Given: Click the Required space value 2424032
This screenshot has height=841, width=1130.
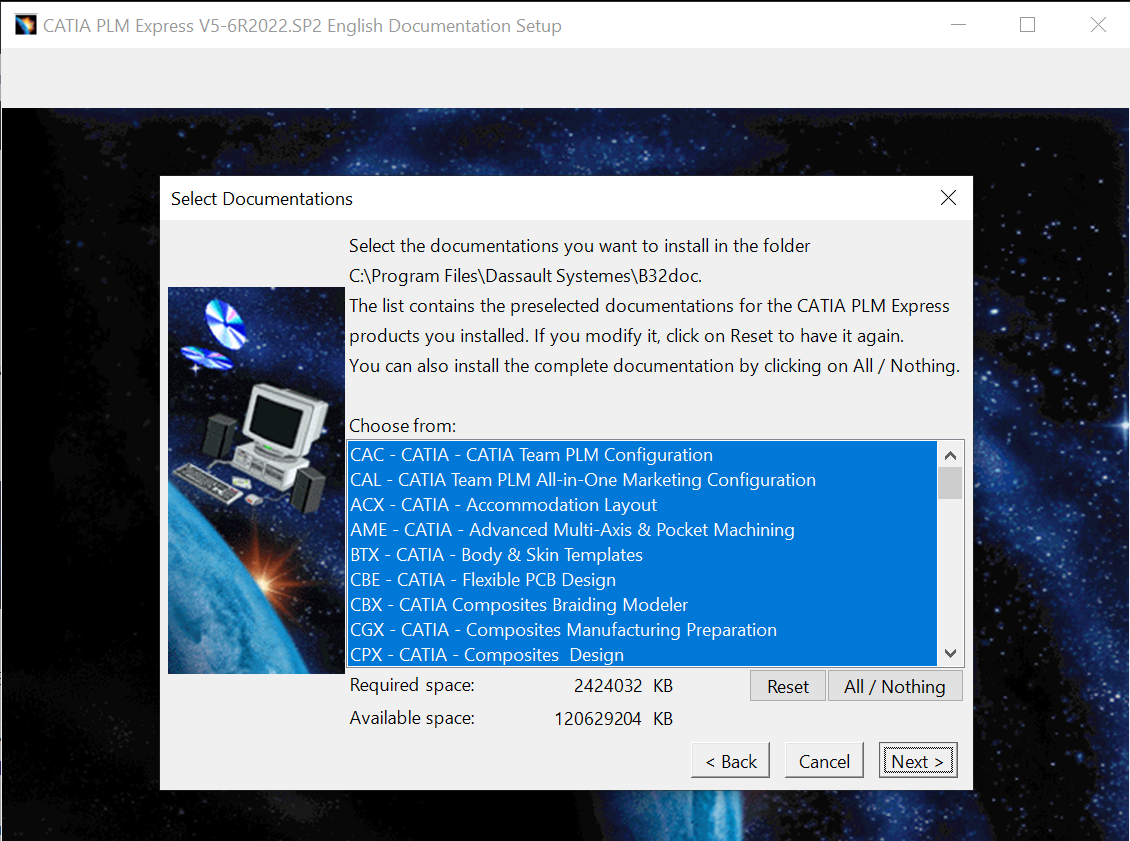Looking at the screenshot, I should 608,685.
